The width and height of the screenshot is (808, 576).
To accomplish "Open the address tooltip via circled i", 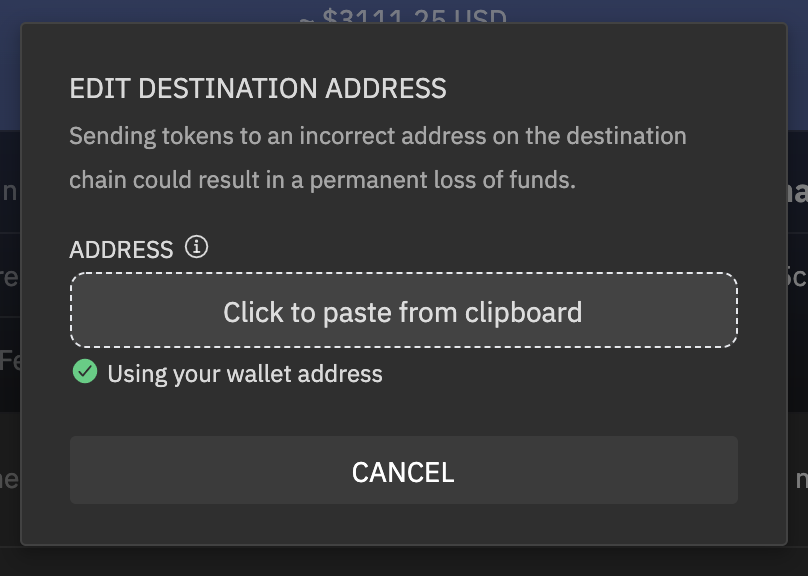I will click(196, 247).
